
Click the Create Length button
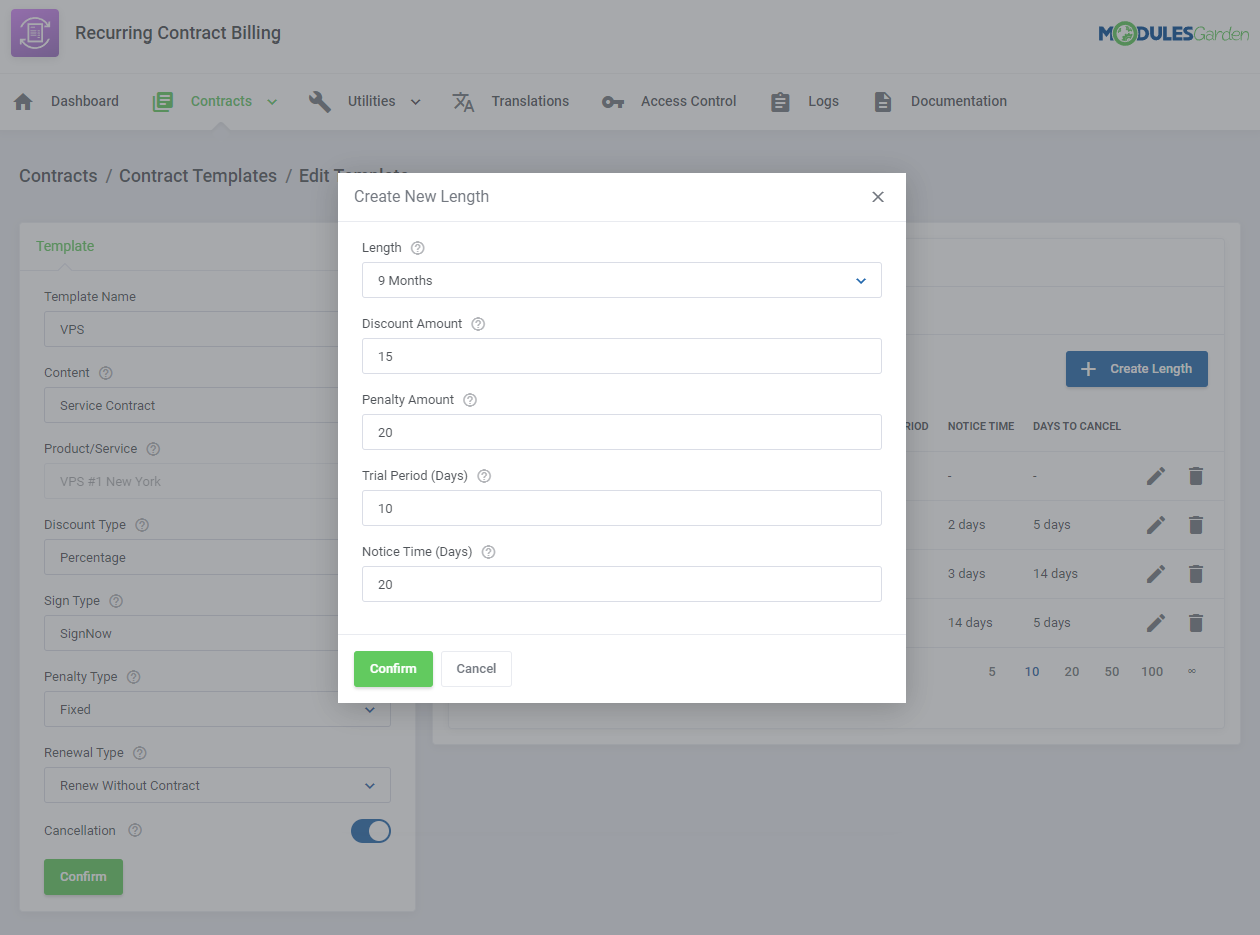[1136, 368]
